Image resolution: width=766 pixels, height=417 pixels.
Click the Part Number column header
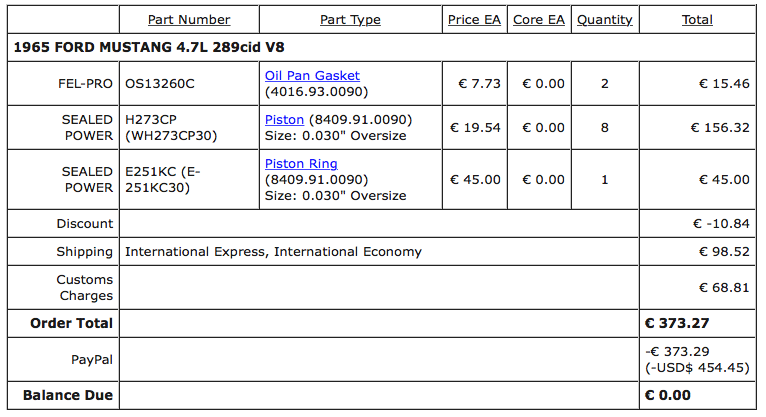189,20
